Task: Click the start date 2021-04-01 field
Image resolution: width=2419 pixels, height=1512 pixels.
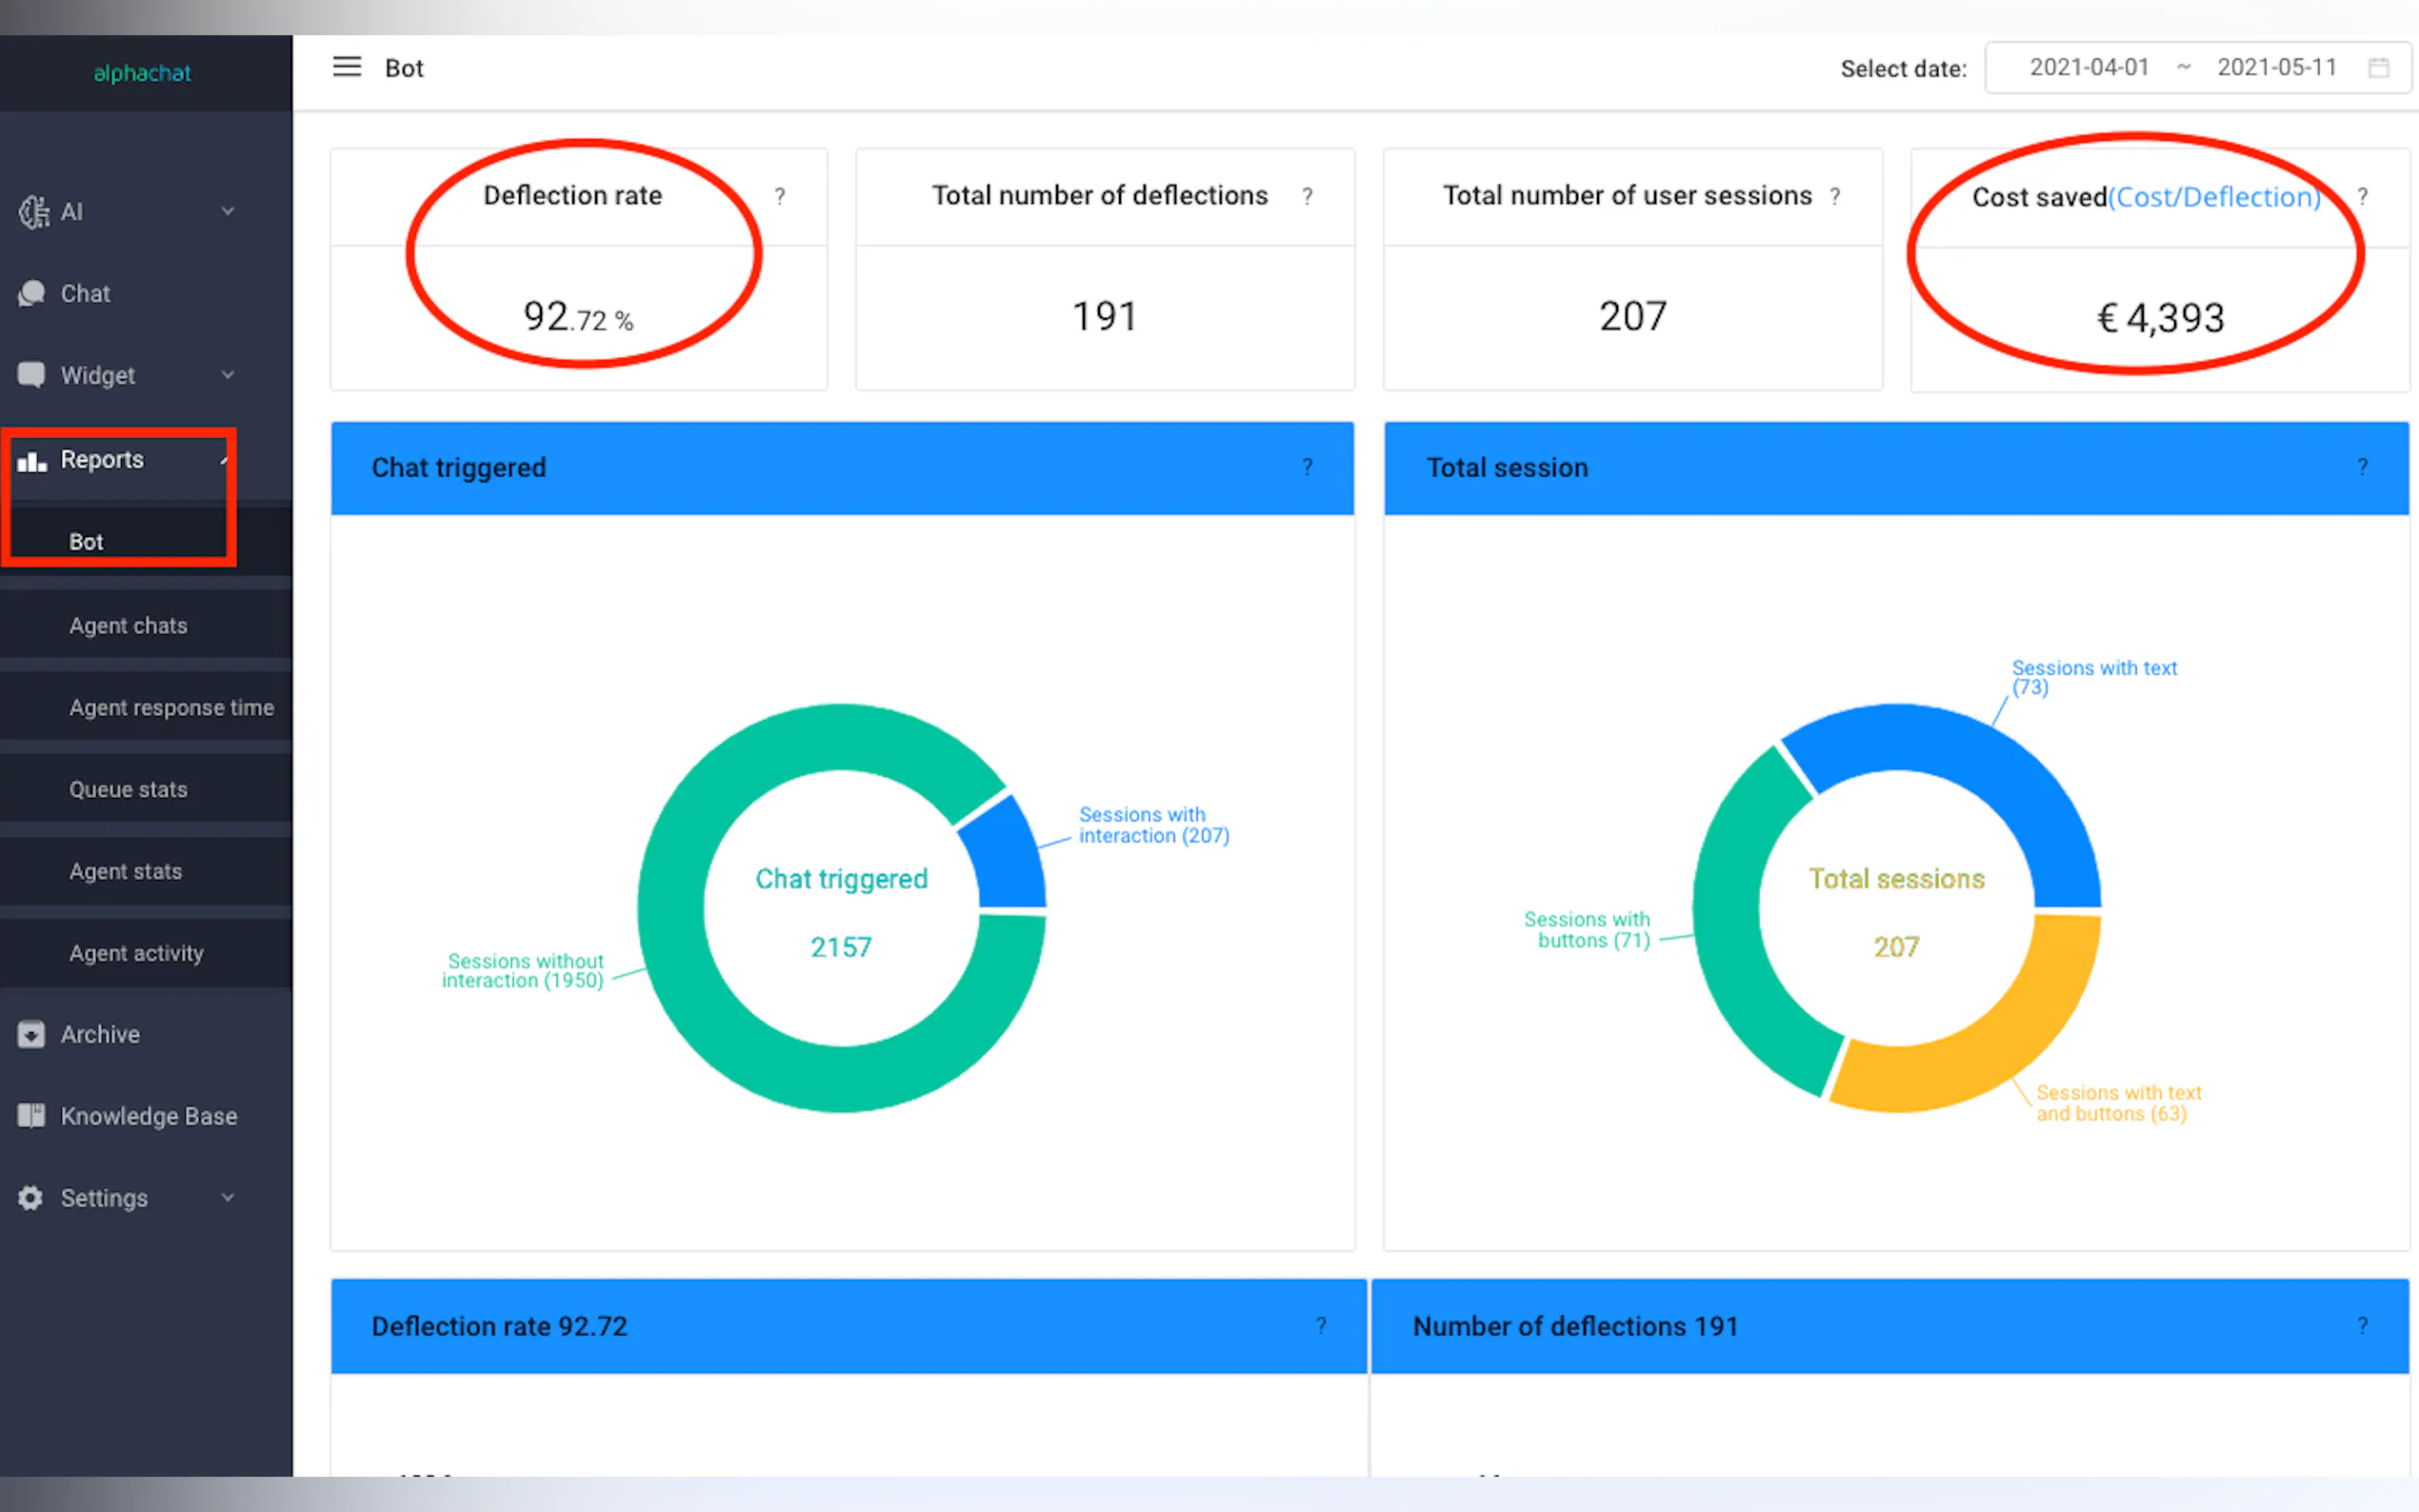Action: [x=2088, y=67]
